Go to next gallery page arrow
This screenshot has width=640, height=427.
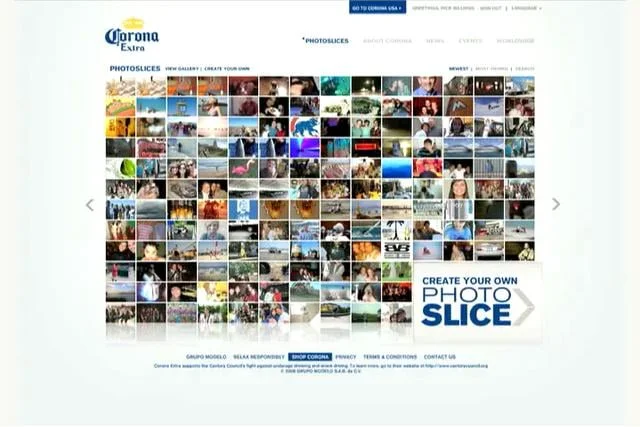pyautogui.click(x=556, y=204)
